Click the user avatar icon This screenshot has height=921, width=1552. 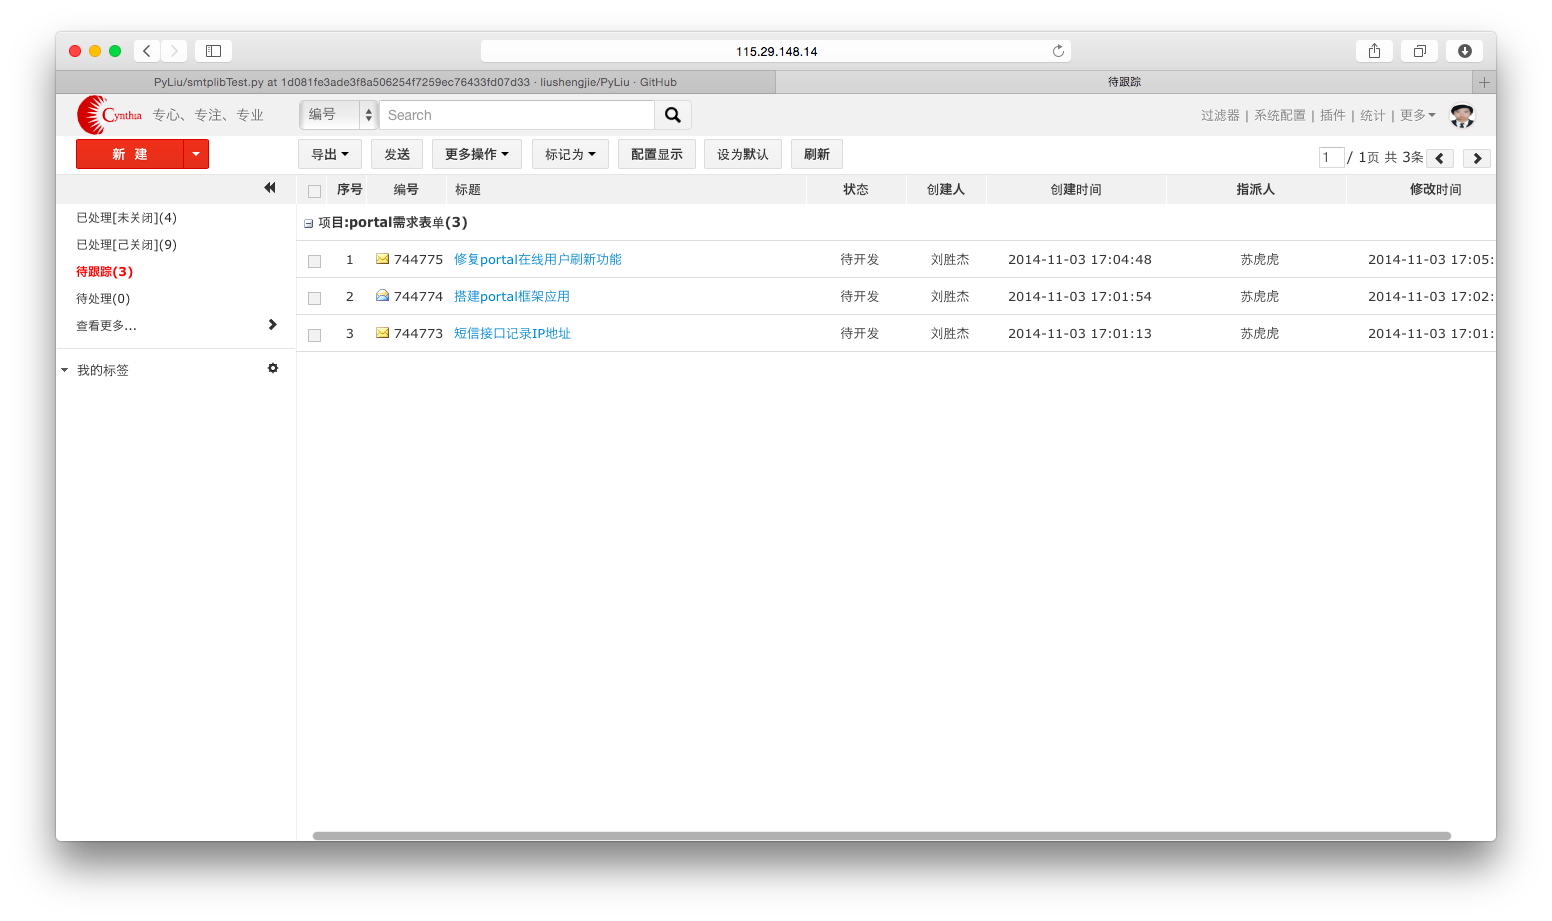tap(1462, 116)
